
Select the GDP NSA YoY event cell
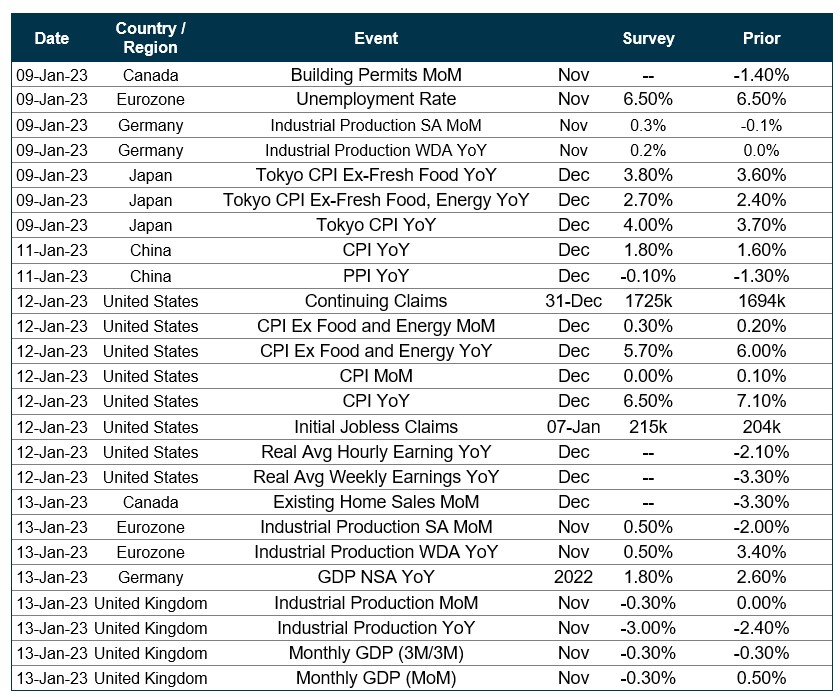click(x=376, y=577)
